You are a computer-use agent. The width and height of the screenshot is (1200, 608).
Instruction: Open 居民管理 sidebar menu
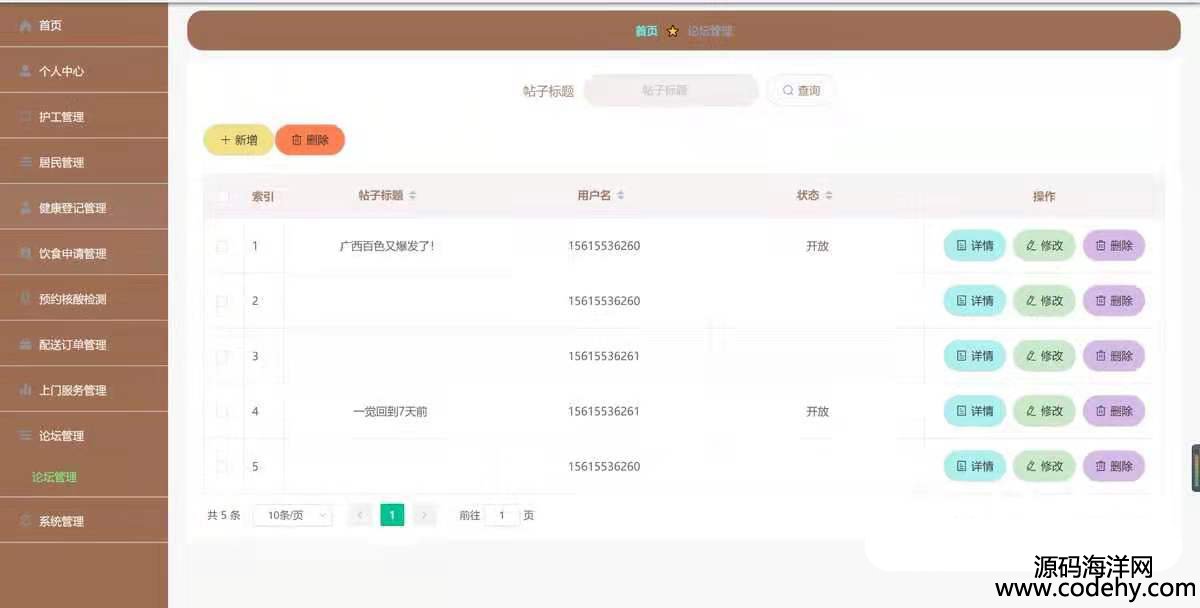(84, 162)
